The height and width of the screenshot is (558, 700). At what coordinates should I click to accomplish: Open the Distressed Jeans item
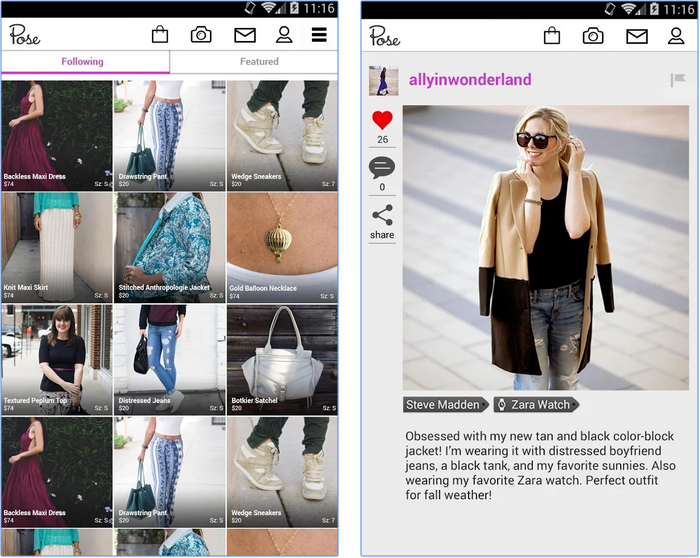170,360
